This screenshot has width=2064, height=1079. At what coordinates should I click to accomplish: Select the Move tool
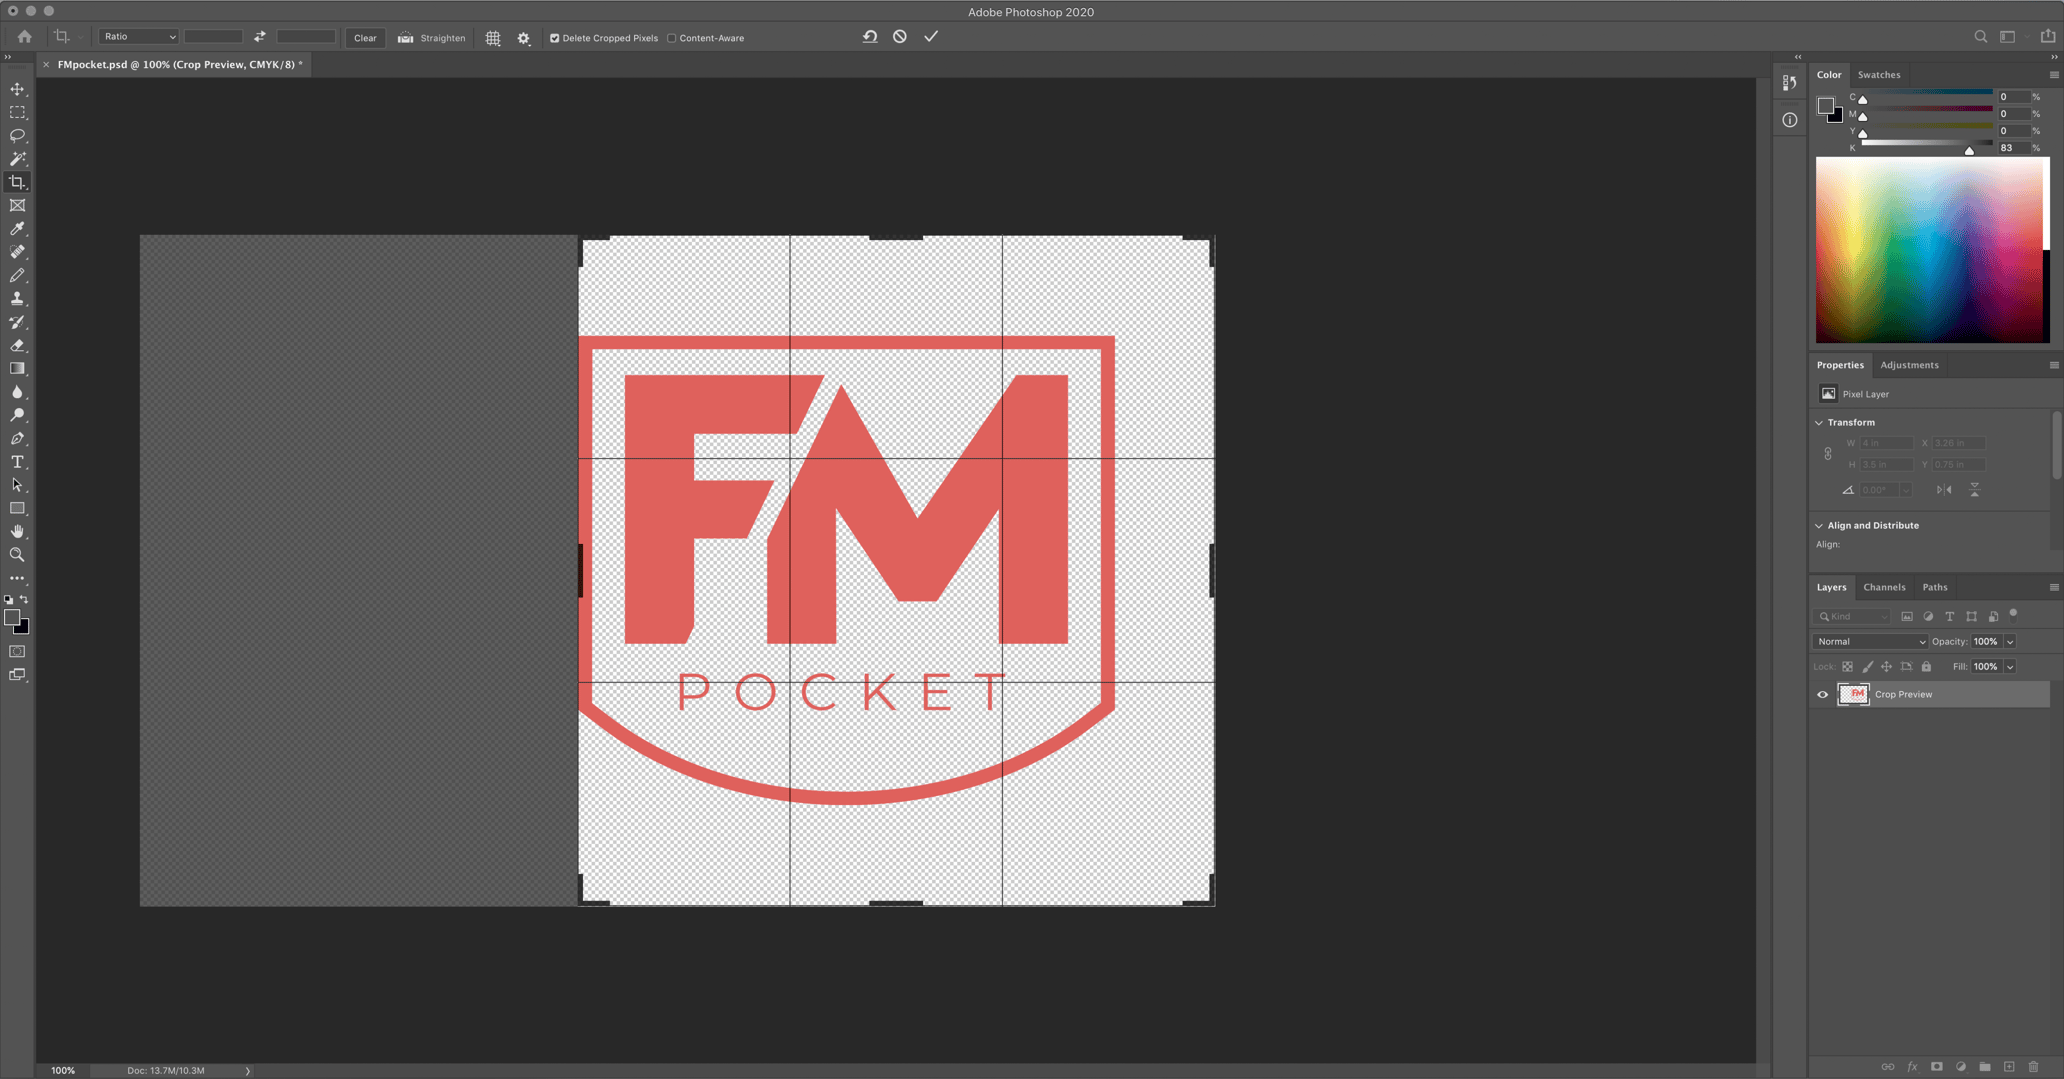pyautogui.click(x=17, y=88)
